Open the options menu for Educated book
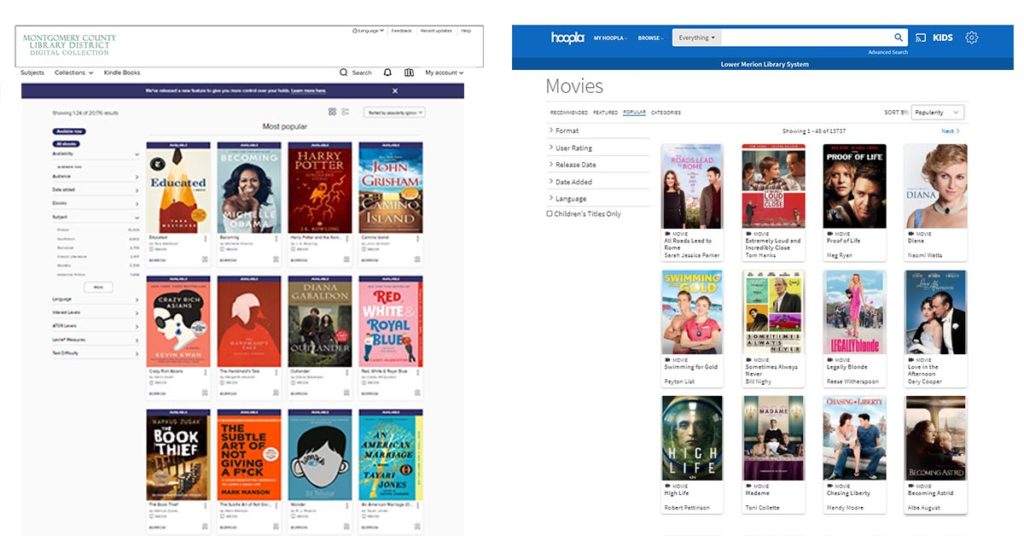Screen dimensions: 1024x536 pos(205,238)
